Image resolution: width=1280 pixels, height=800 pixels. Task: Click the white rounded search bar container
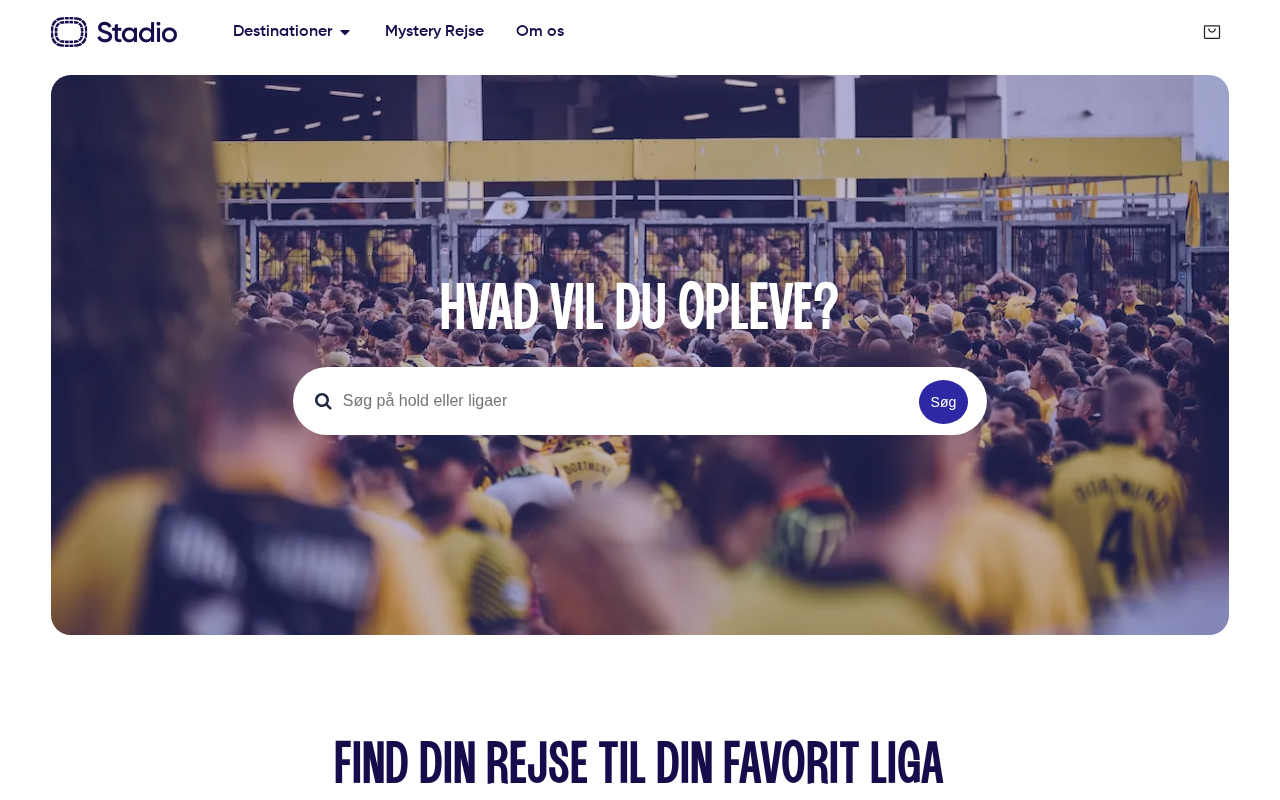[x=640, y=401]
